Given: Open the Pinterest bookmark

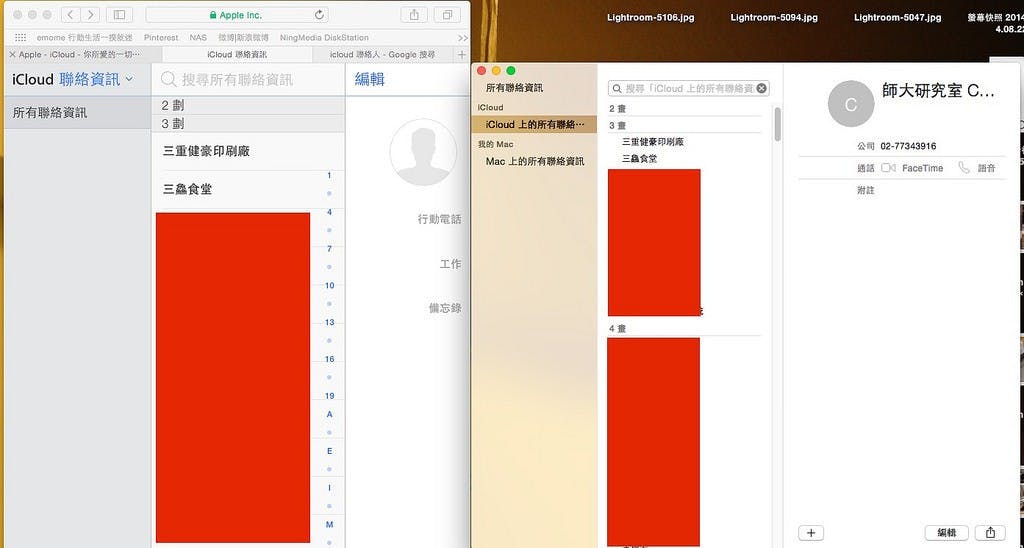Looking at the screenshot, I should [161, 38].
